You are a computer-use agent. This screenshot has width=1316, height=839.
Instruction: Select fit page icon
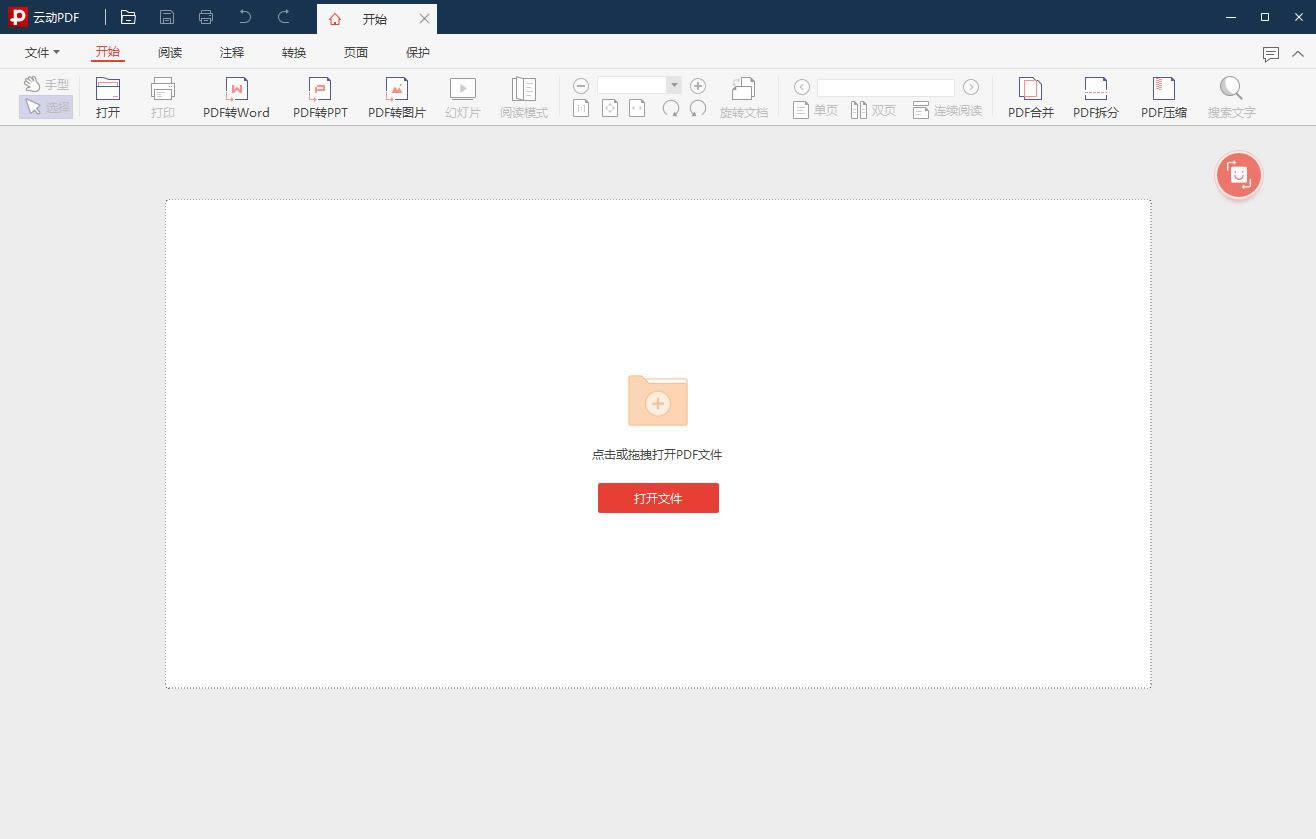(x=610, y=108)
